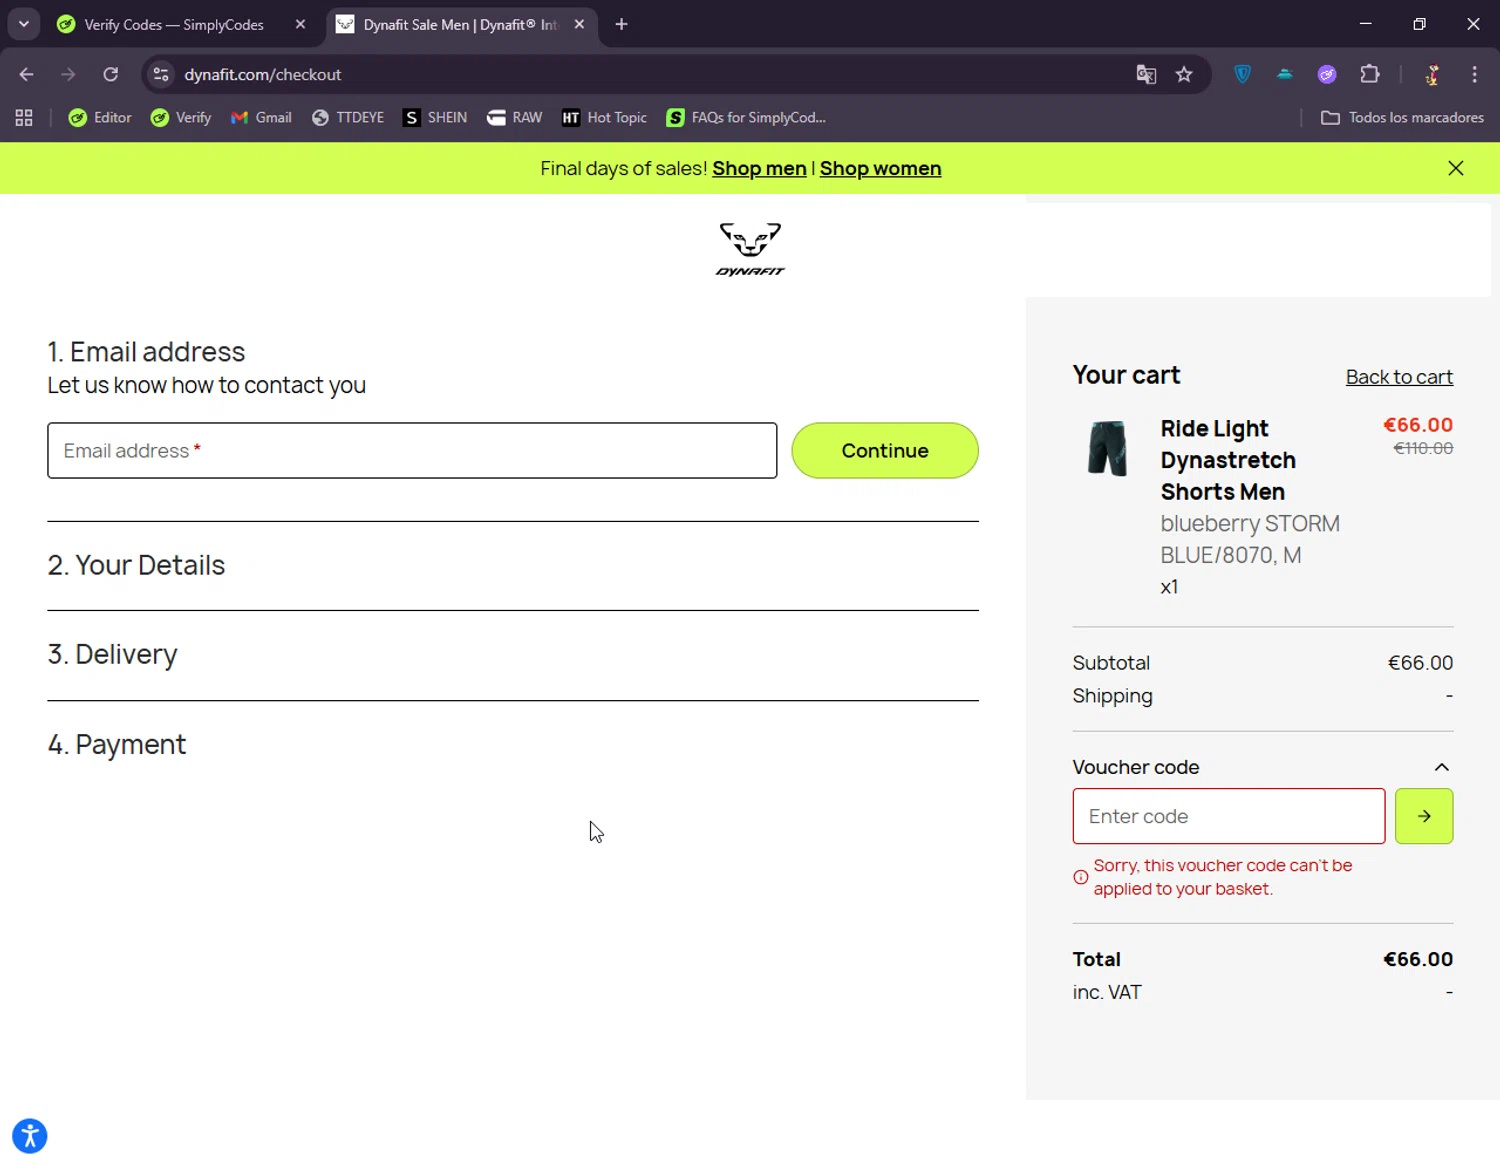Click the Dynafit logo
The width and height of the screenshot is (1500, 1165).
750,249
